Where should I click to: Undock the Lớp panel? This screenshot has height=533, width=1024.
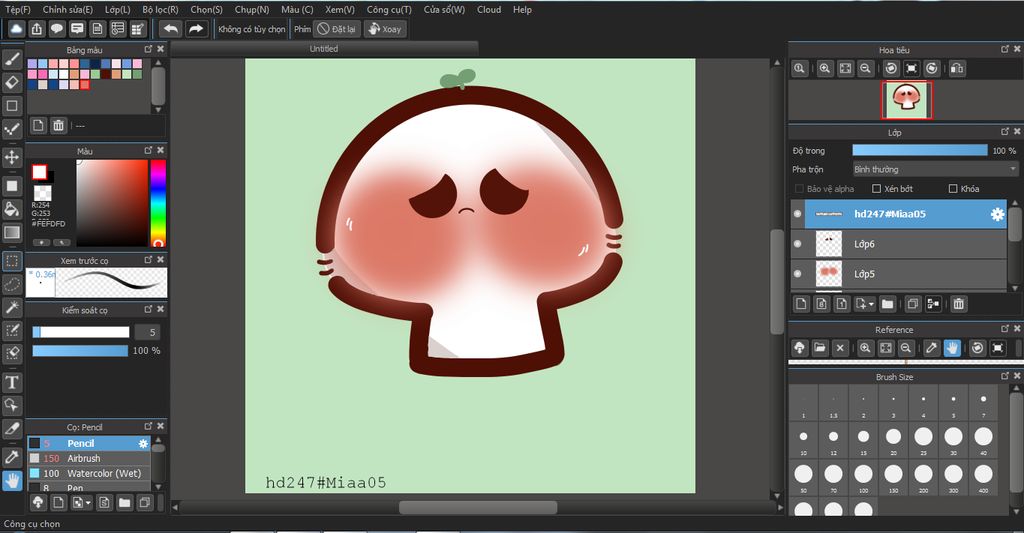coord(1005,132)
